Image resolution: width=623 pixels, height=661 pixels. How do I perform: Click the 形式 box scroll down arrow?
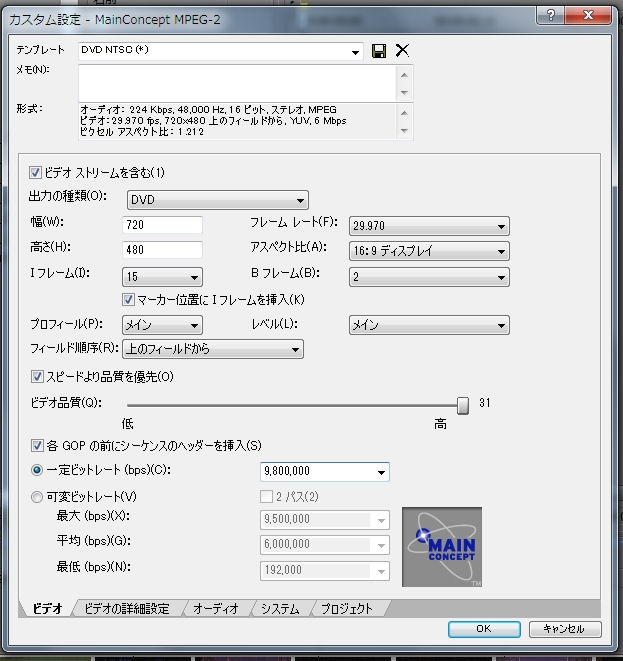click(404, 131)
